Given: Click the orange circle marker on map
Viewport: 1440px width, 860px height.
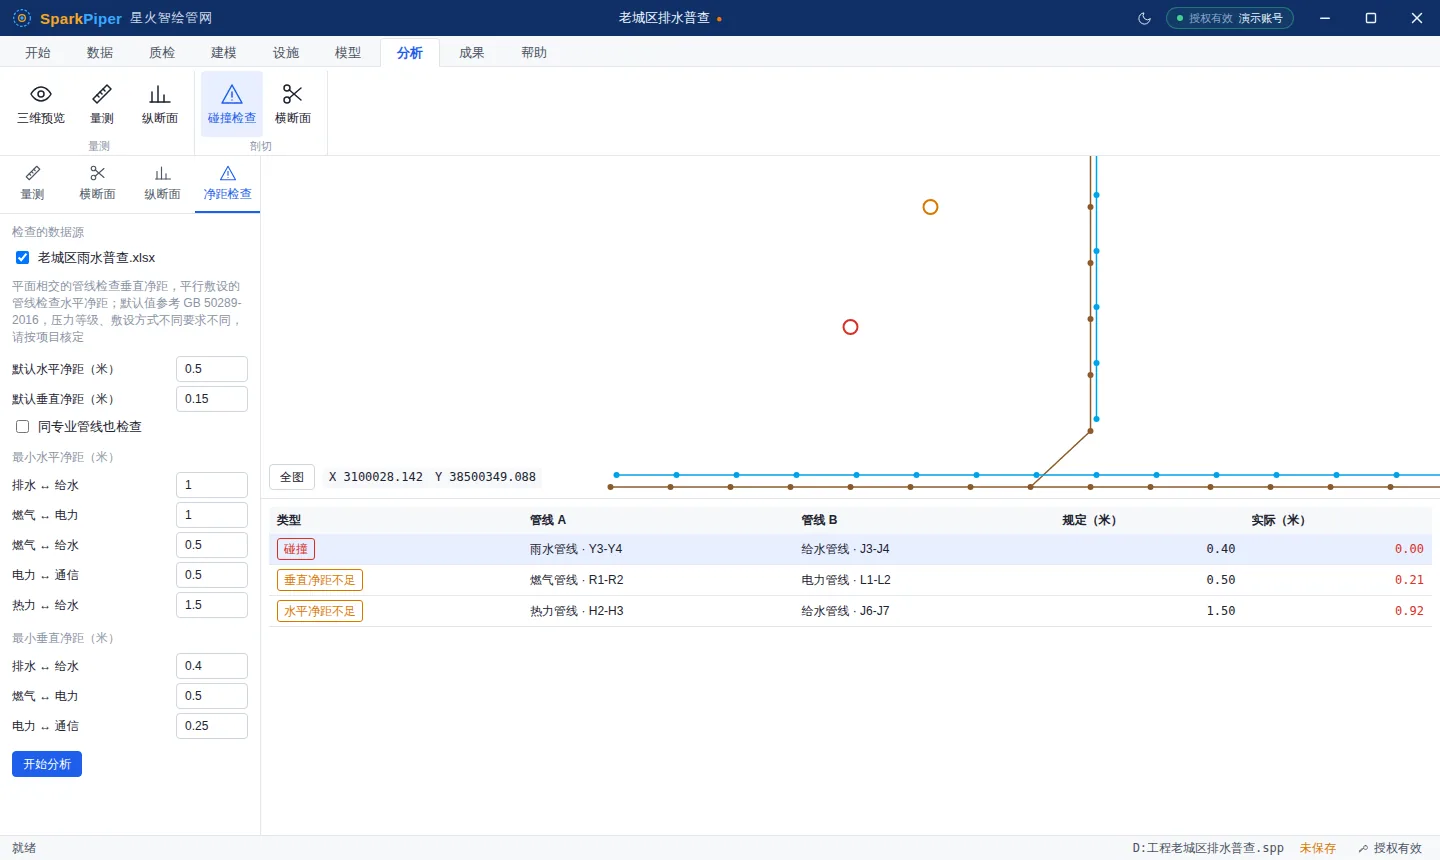Looking at the screenshot, I should click(930, 207).
